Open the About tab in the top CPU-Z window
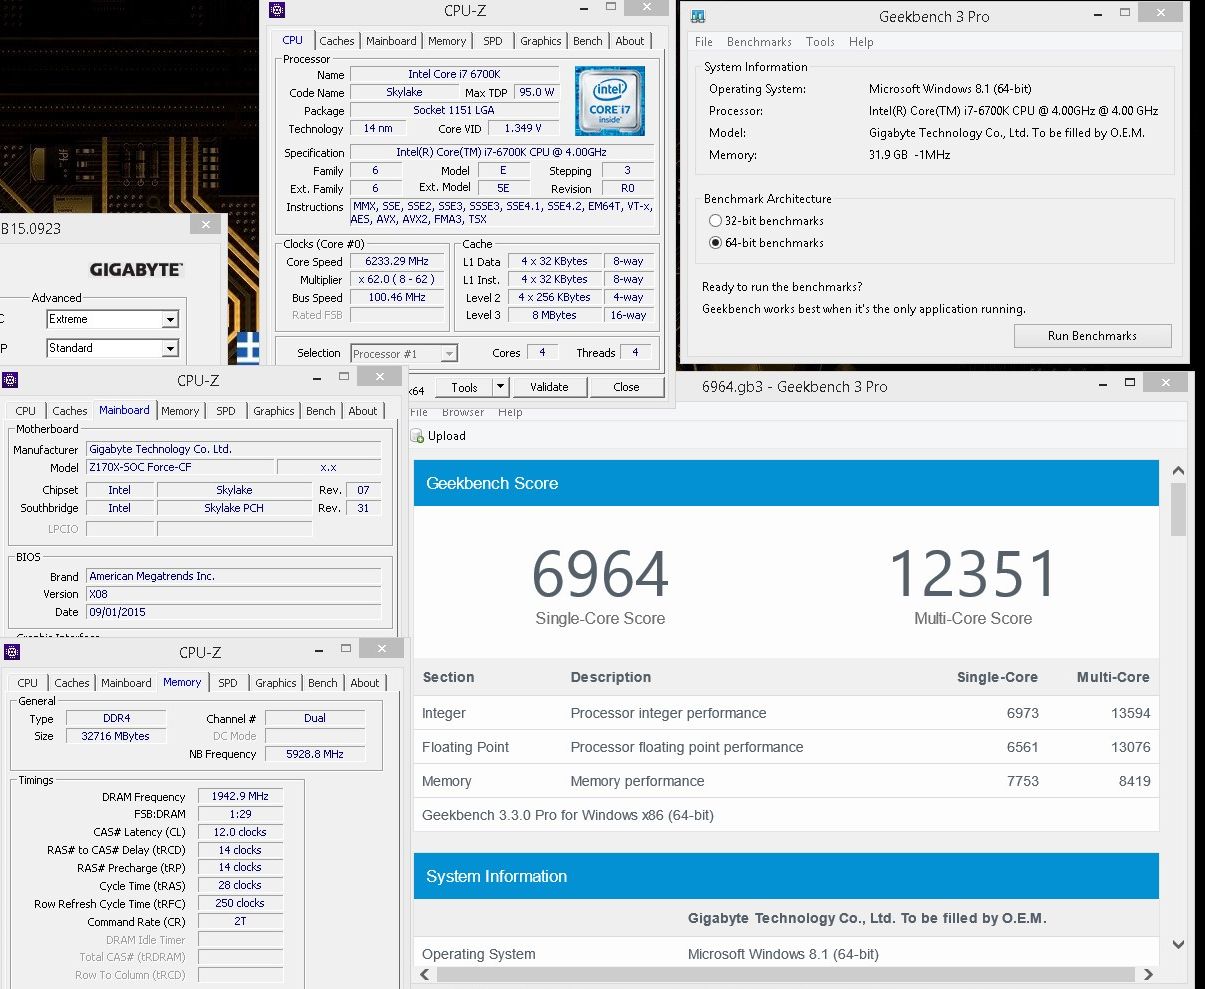The height and width of the screenshot is (989, 1205). tap(630, 41)
